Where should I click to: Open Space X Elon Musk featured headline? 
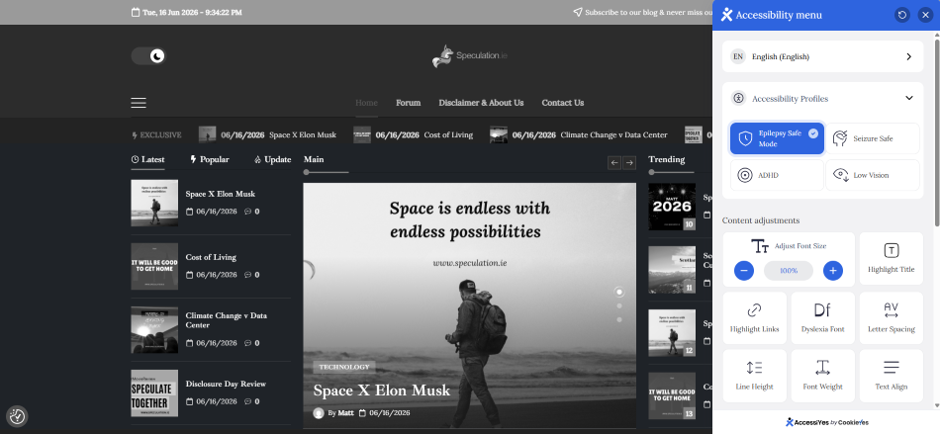point(381,390)
